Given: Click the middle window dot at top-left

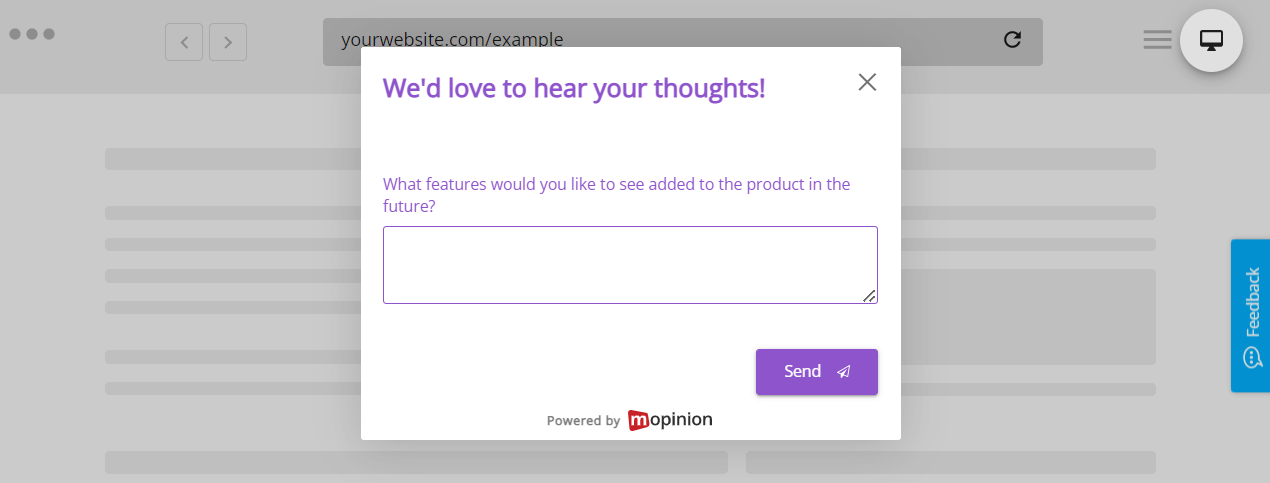Looking at the screenshot, I should tap(32, 34).
